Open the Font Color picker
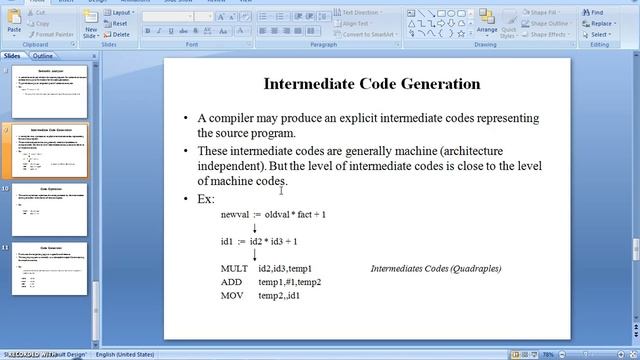 [242, 31]
